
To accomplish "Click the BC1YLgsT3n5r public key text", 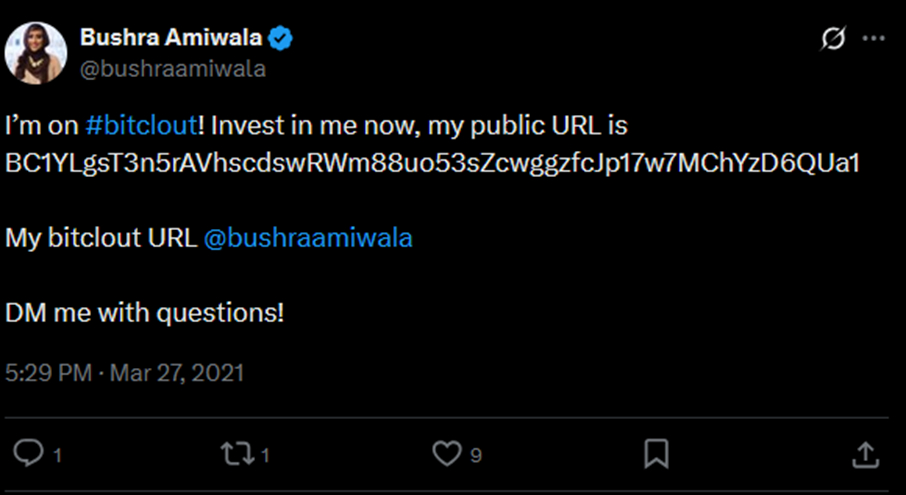I will pos(432,162).
